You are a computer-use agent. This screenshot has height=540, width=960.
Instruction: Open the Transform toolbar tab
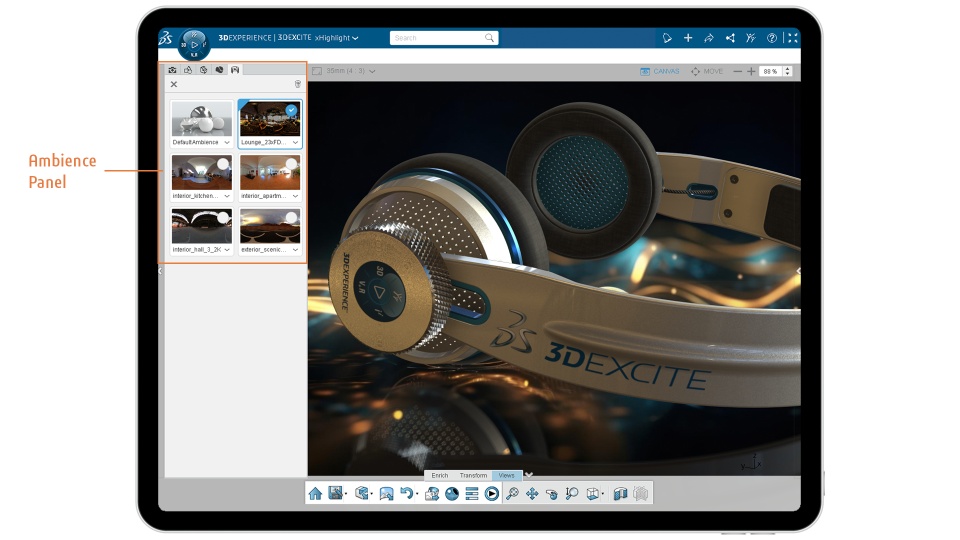coord(473,475)
